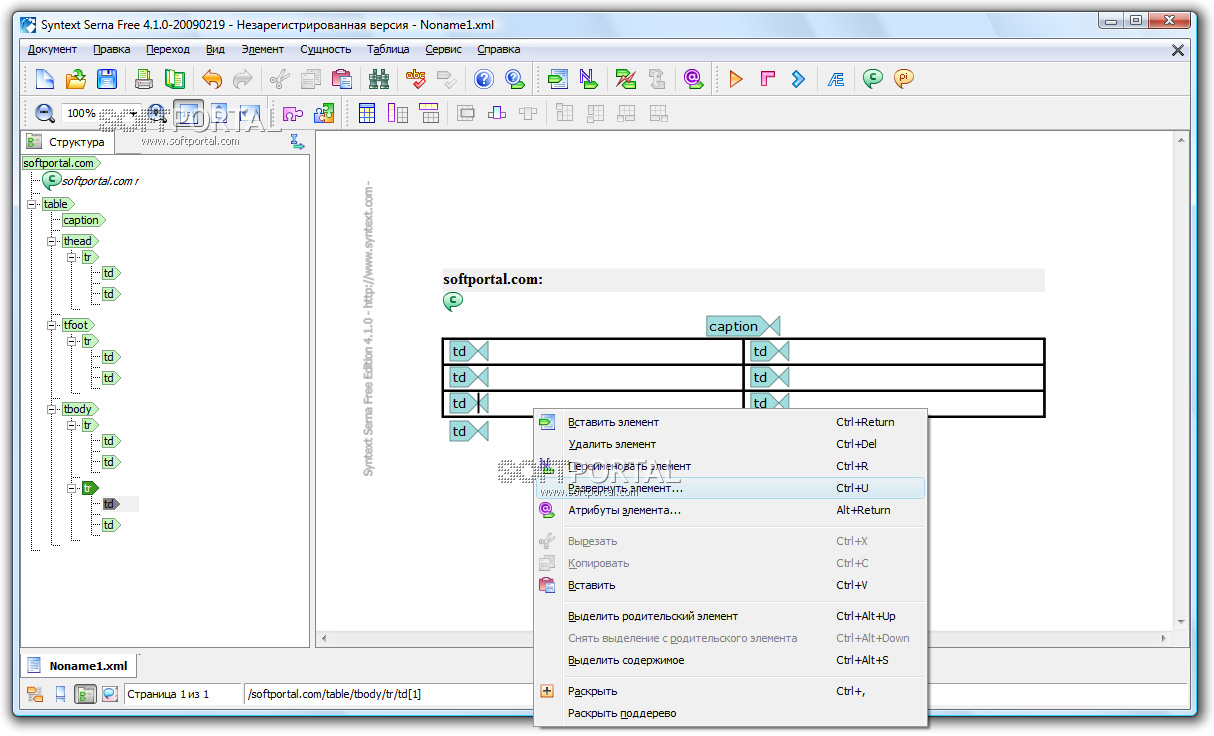Open Find with the binoculars icon
The image size is (1214, 736).
(378, 79)
